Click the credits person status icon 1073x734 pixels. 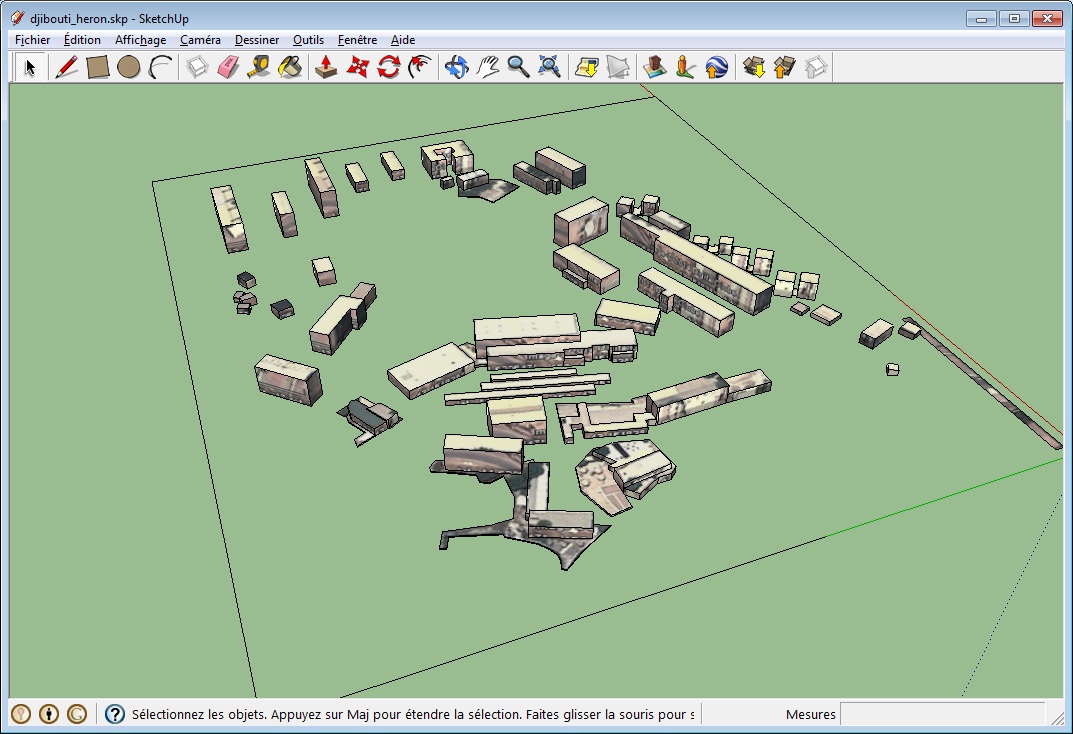(x=49, y=714)
